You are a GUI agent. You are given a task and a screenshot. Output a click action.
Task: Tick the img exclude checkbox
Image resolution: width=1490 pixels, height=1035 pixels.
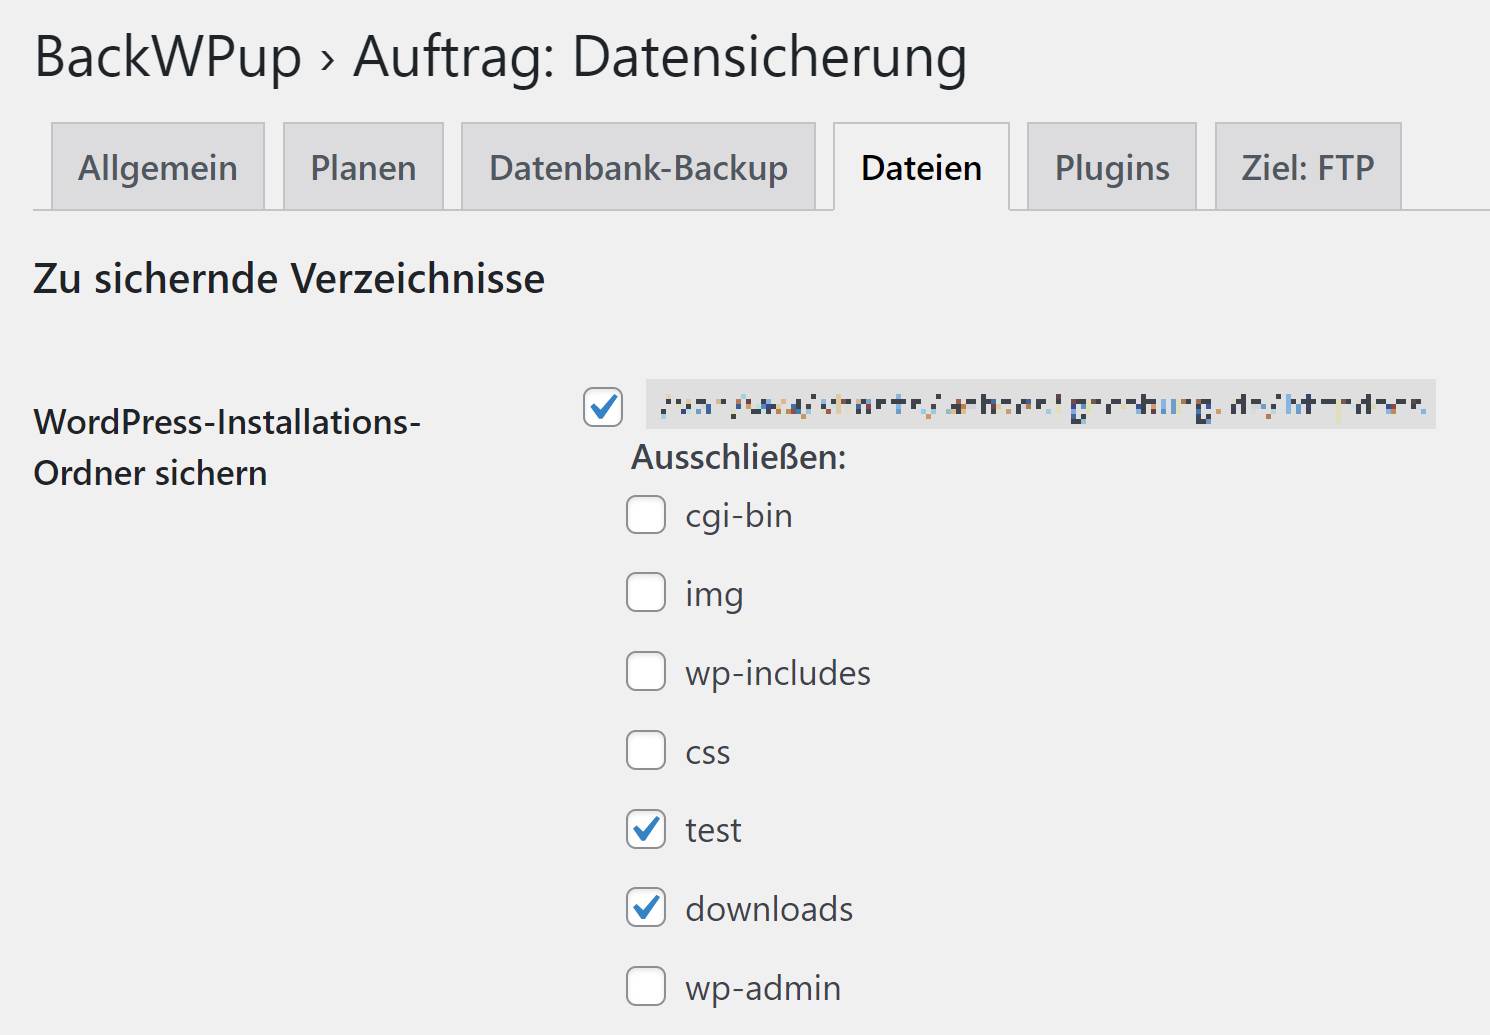tap(646, 592)
